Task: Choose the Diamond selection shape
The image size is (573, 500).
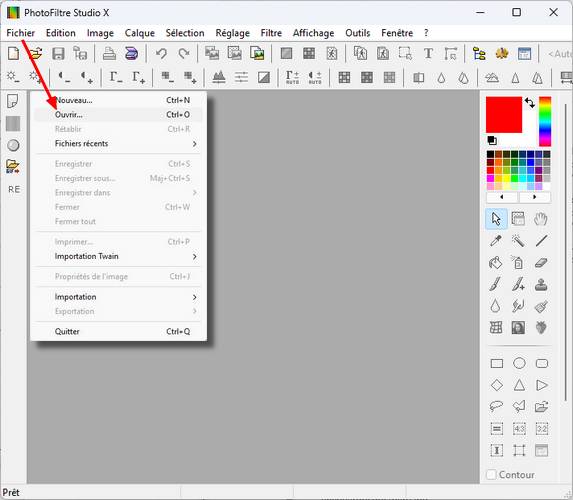Action: click(497, 385)
